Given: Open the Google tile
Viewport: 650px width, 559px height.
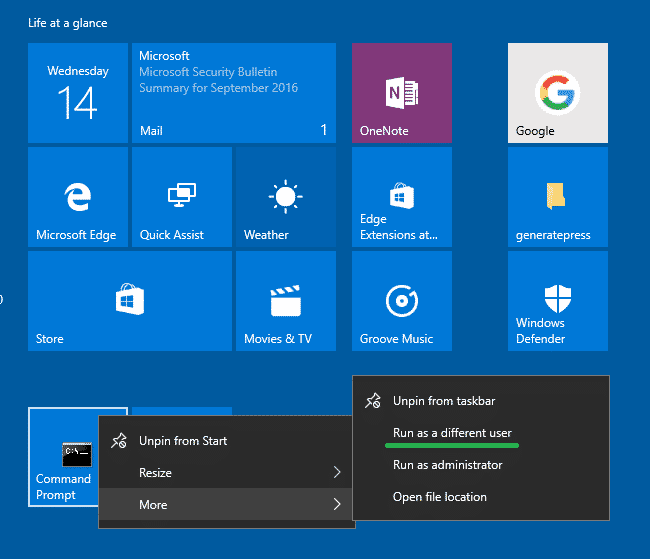Looking at the screenshot, I should click(x=558, y=93).
